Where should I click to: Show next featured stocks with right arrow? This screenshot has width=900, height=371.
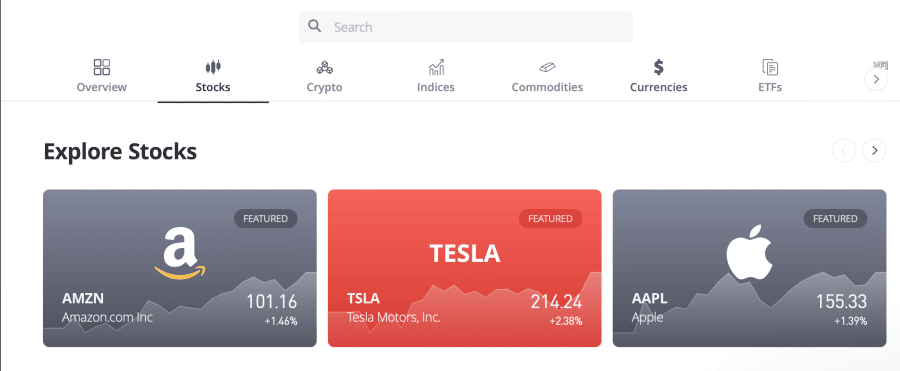[x=875, y=150]
